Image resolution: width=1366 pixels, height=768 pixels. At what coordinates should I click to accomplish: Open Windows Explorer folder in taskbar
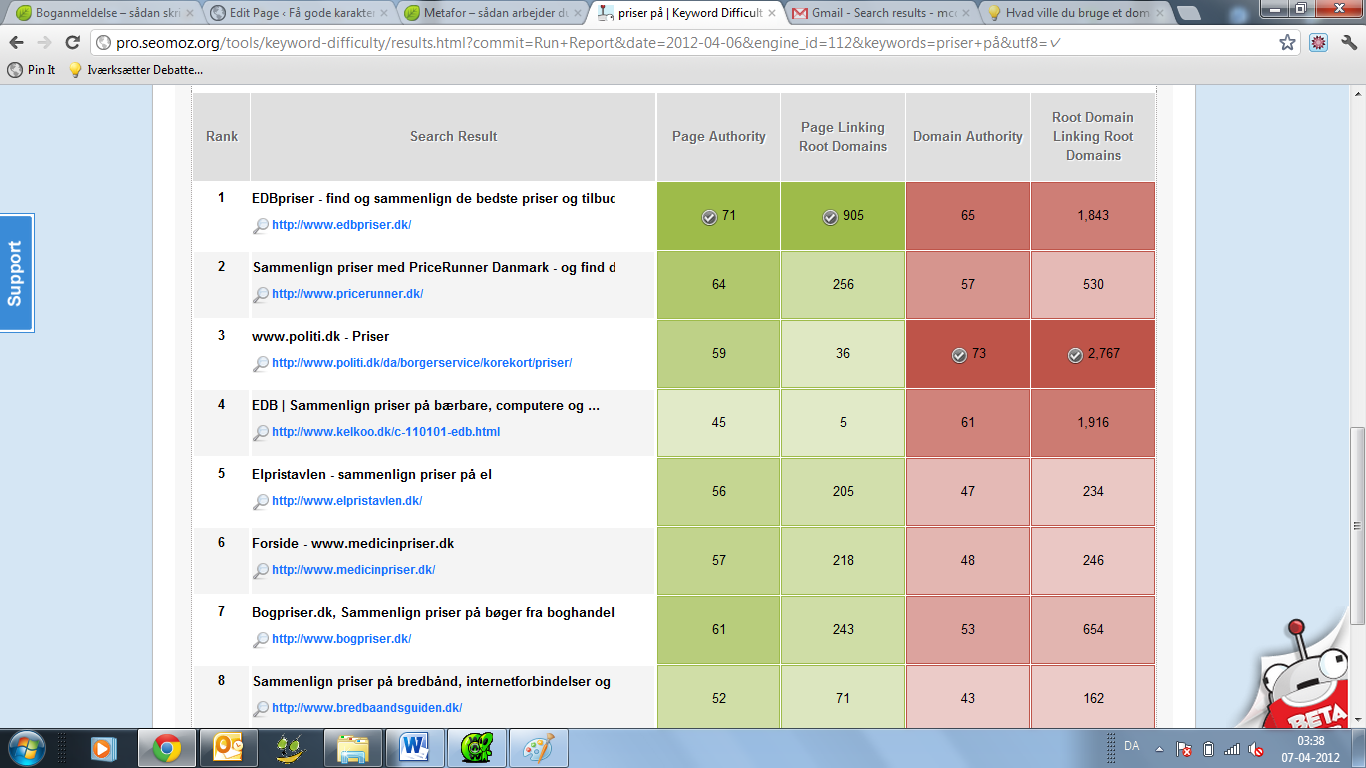[x=352, y=748]
